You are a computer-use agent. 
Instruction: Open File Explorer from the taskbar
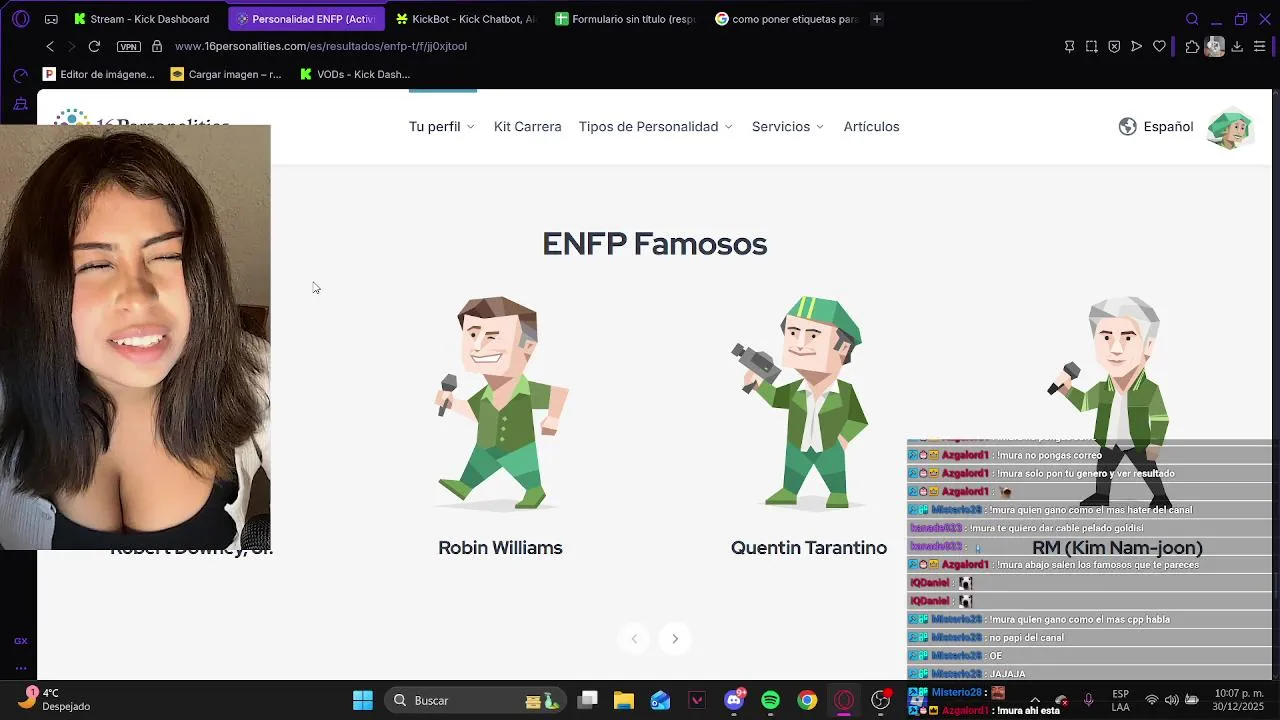click(x=624, y=700)
